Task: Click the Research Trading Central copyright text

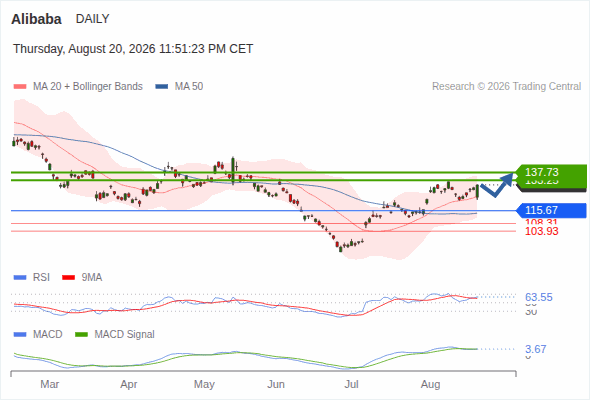Action: tap(506, 87)
